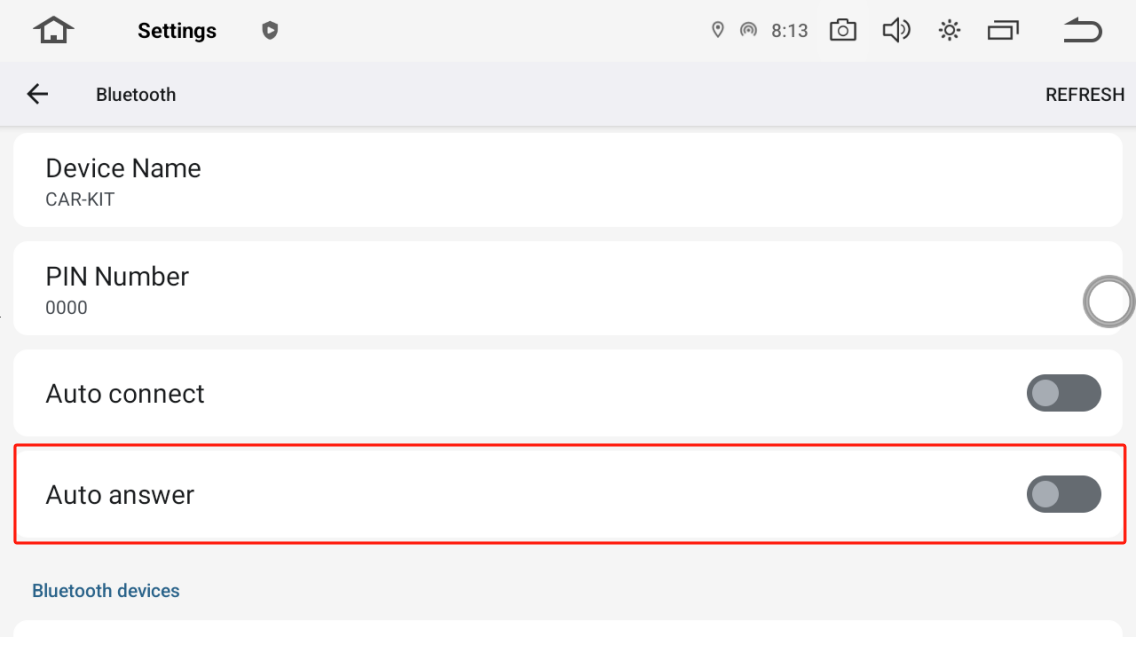Show recent apps overview
This screenshot has width=1141, height=654.
click(1003, 31)
